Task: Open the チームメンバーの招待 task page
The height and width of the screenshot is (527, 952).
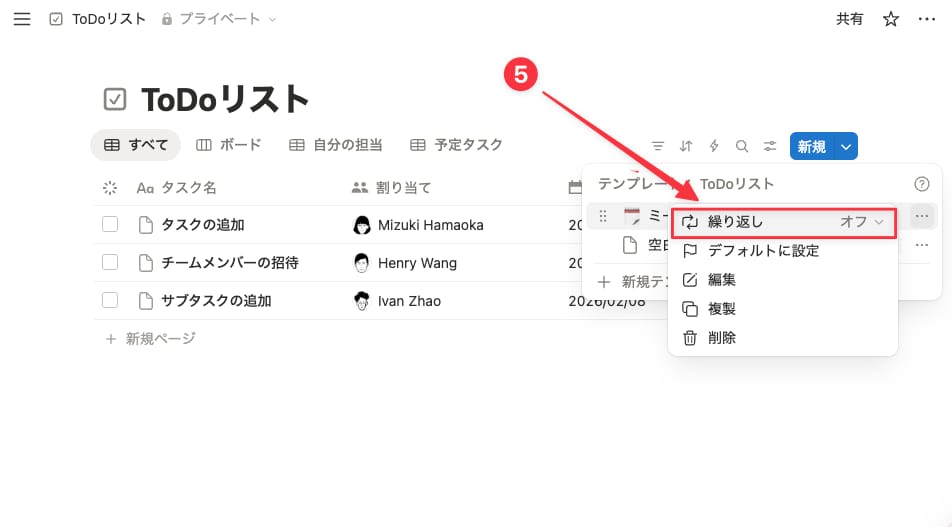Action: (230, 263)
